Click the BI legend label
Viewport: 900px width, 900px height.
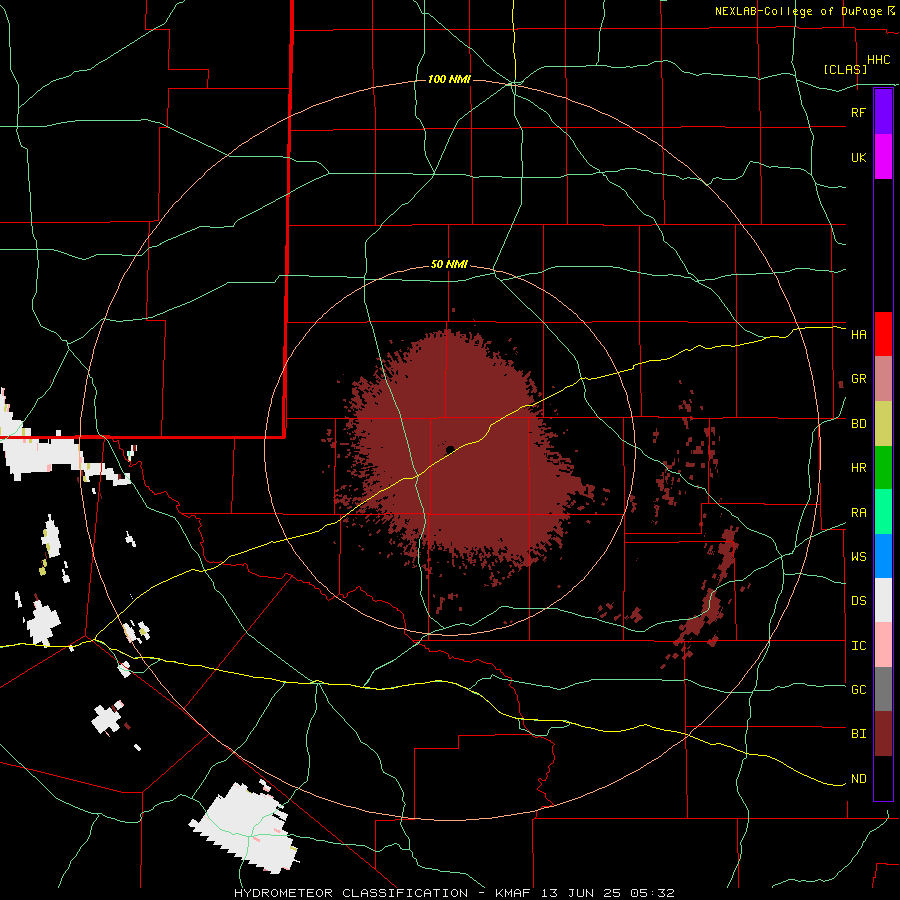click(x=858, y=734)
